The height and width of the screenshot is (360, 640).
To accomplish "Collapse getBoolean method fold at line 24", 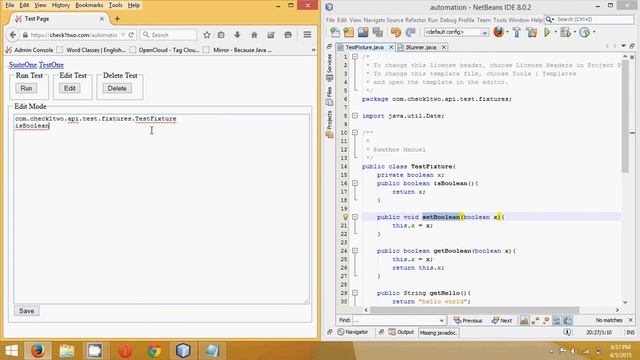I will [355, 251].
